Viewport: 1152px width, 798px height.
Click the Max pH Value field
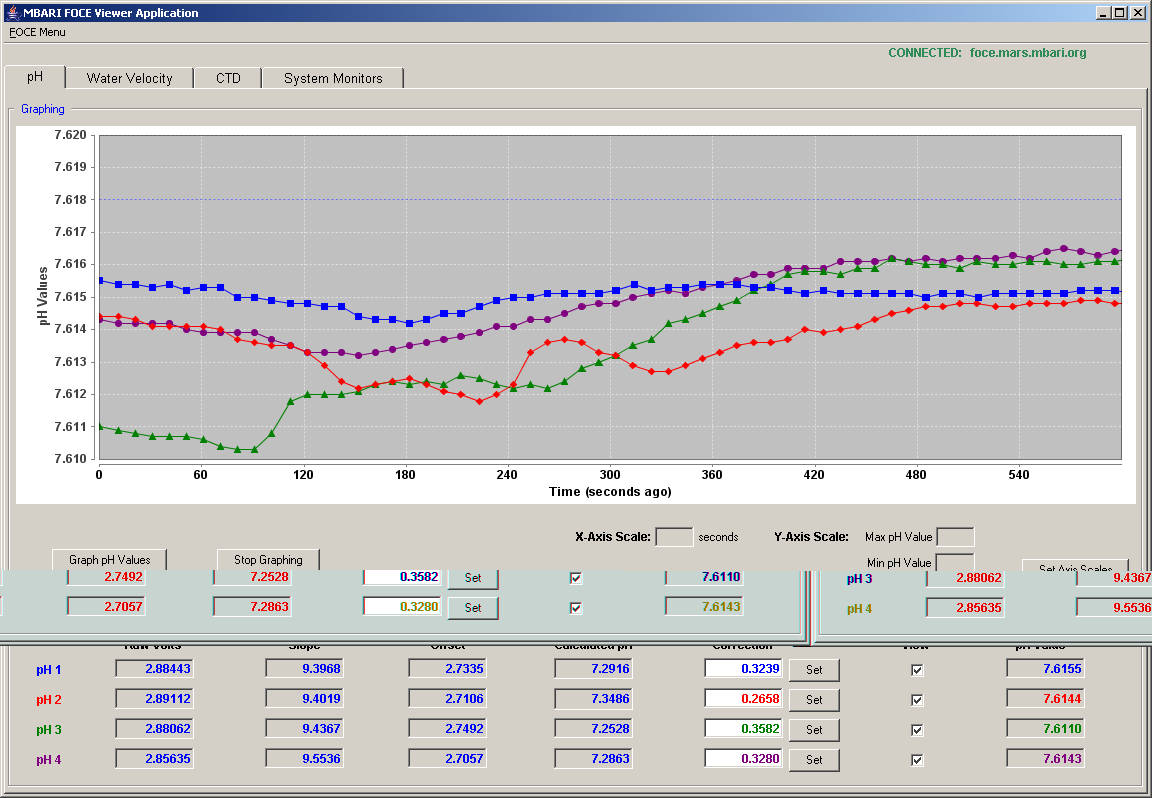pos(955,536)
